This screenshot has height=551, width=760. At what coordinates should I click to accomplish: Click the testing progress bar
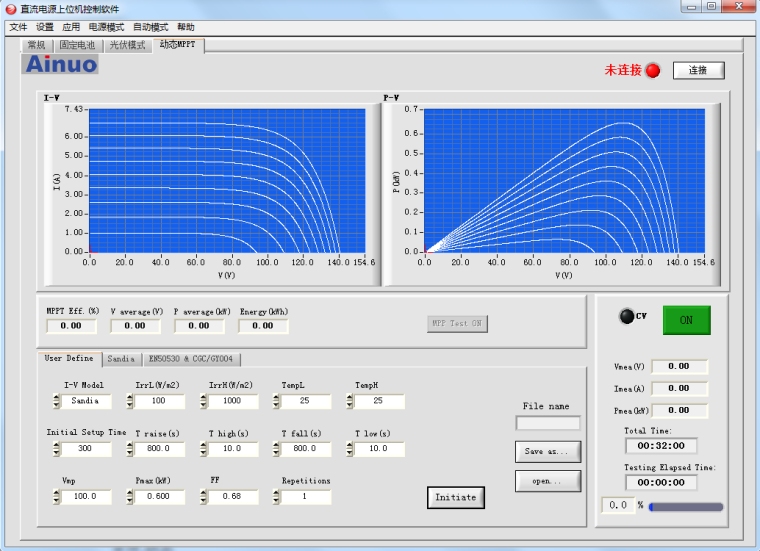point(685,507)
